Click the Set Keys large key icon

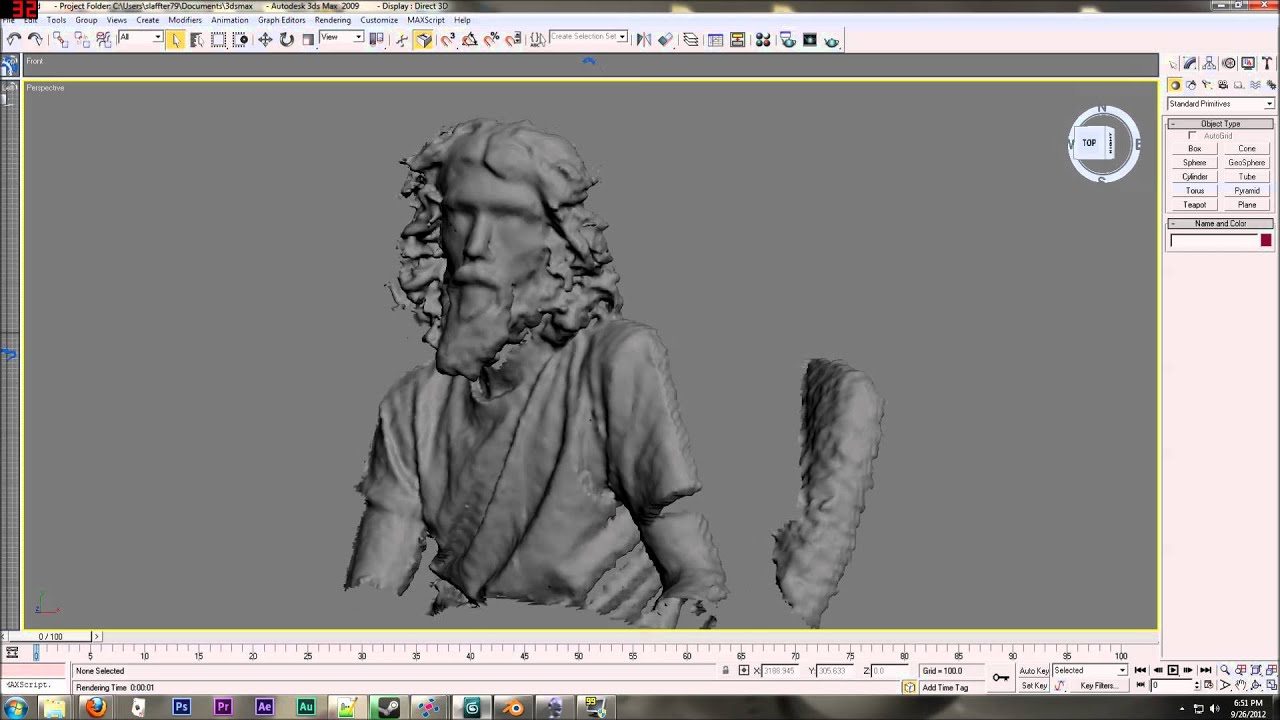(x=1000, y=678)
